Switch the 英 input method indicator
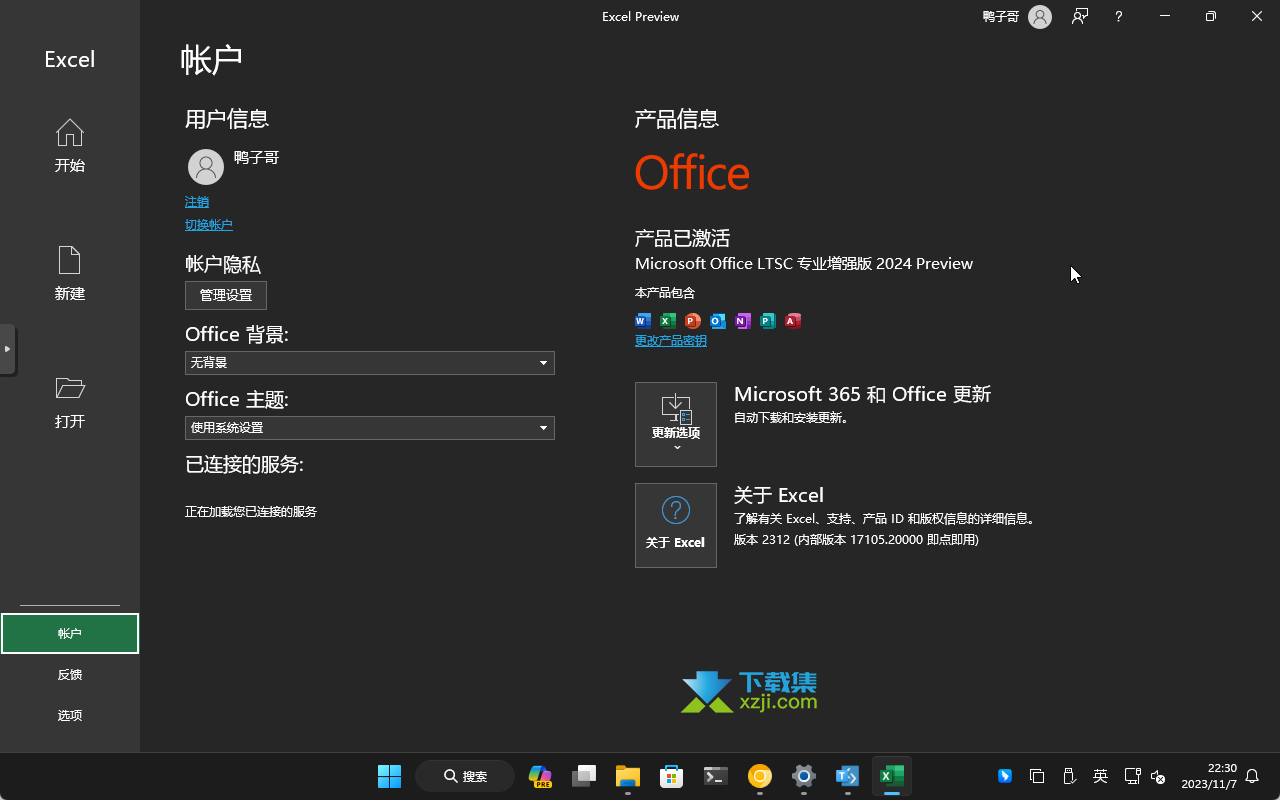1280x800 pixels. pos(1101,776)
